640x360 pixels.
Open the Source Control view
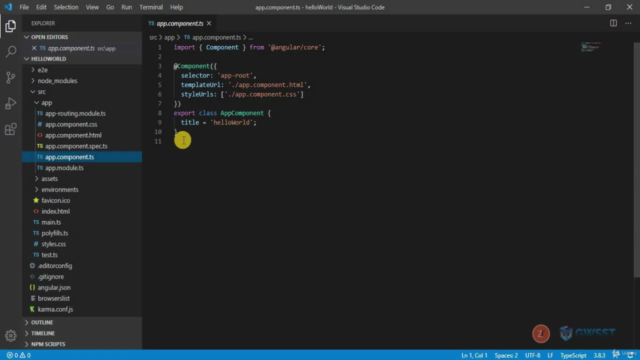pos(11,78)
